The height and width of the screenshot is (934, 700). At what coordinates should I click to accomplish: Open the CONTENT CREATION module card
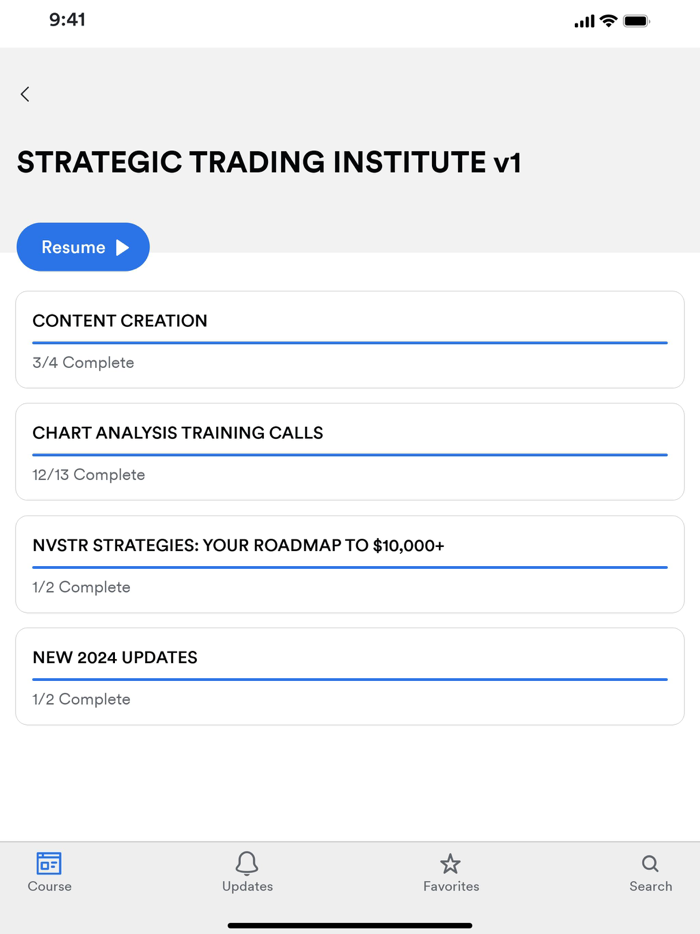pyautogui.click(x=350, y=339)
